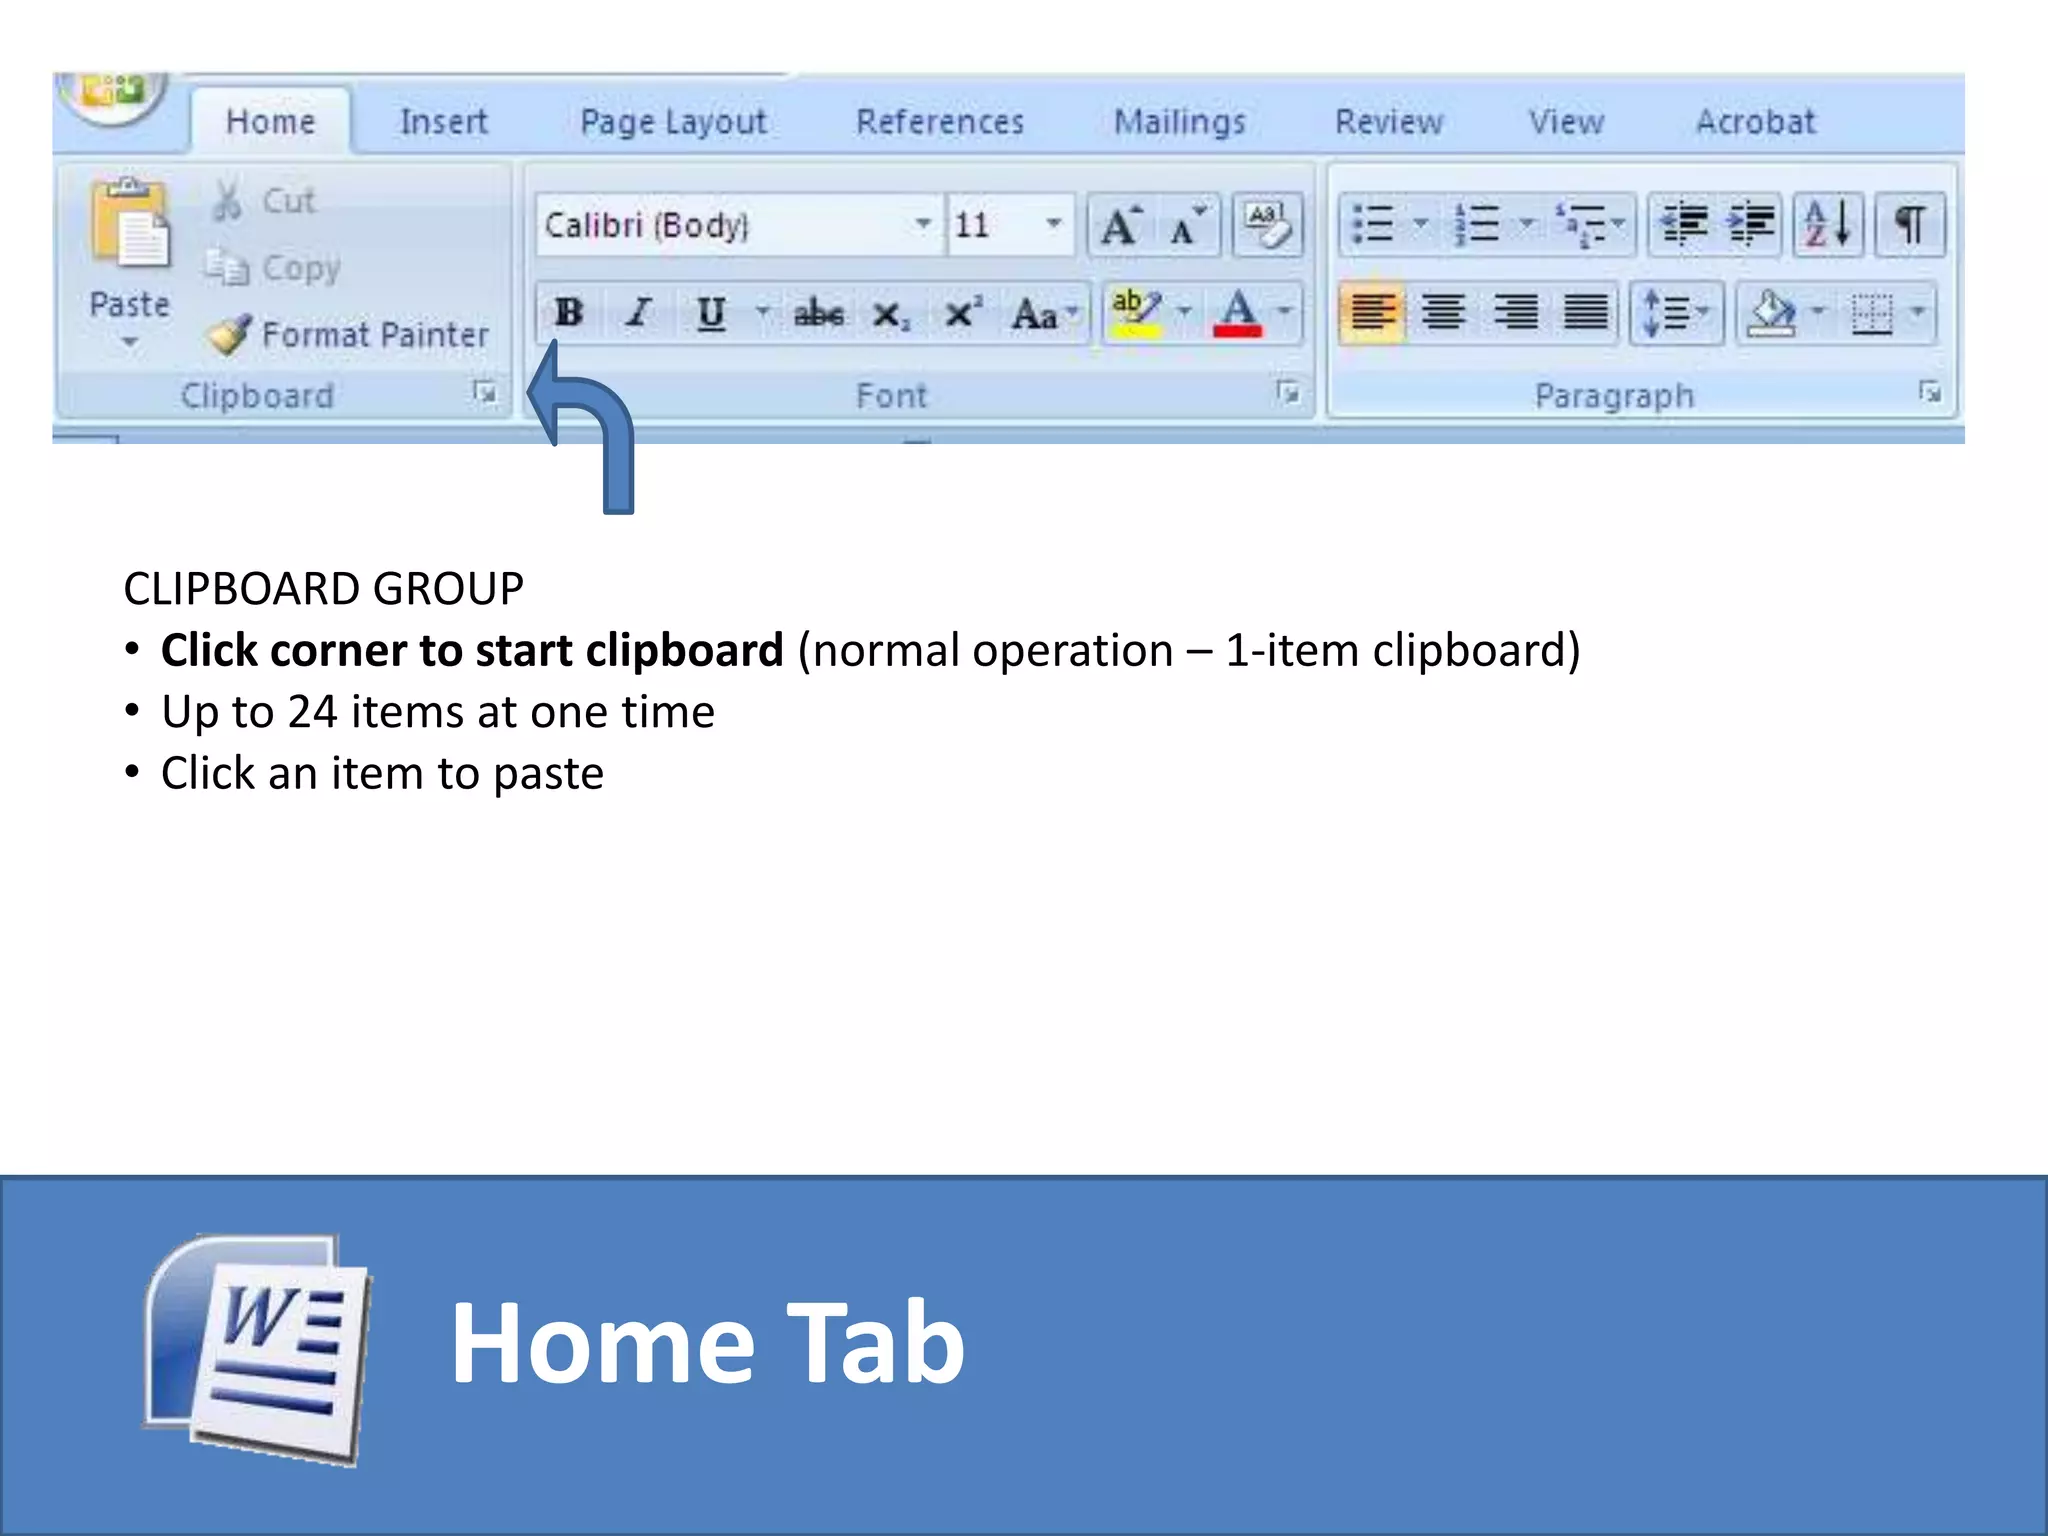The image size is (2048, 1536).
Task: Open the Font dialog launcher
Action: 1288,393
